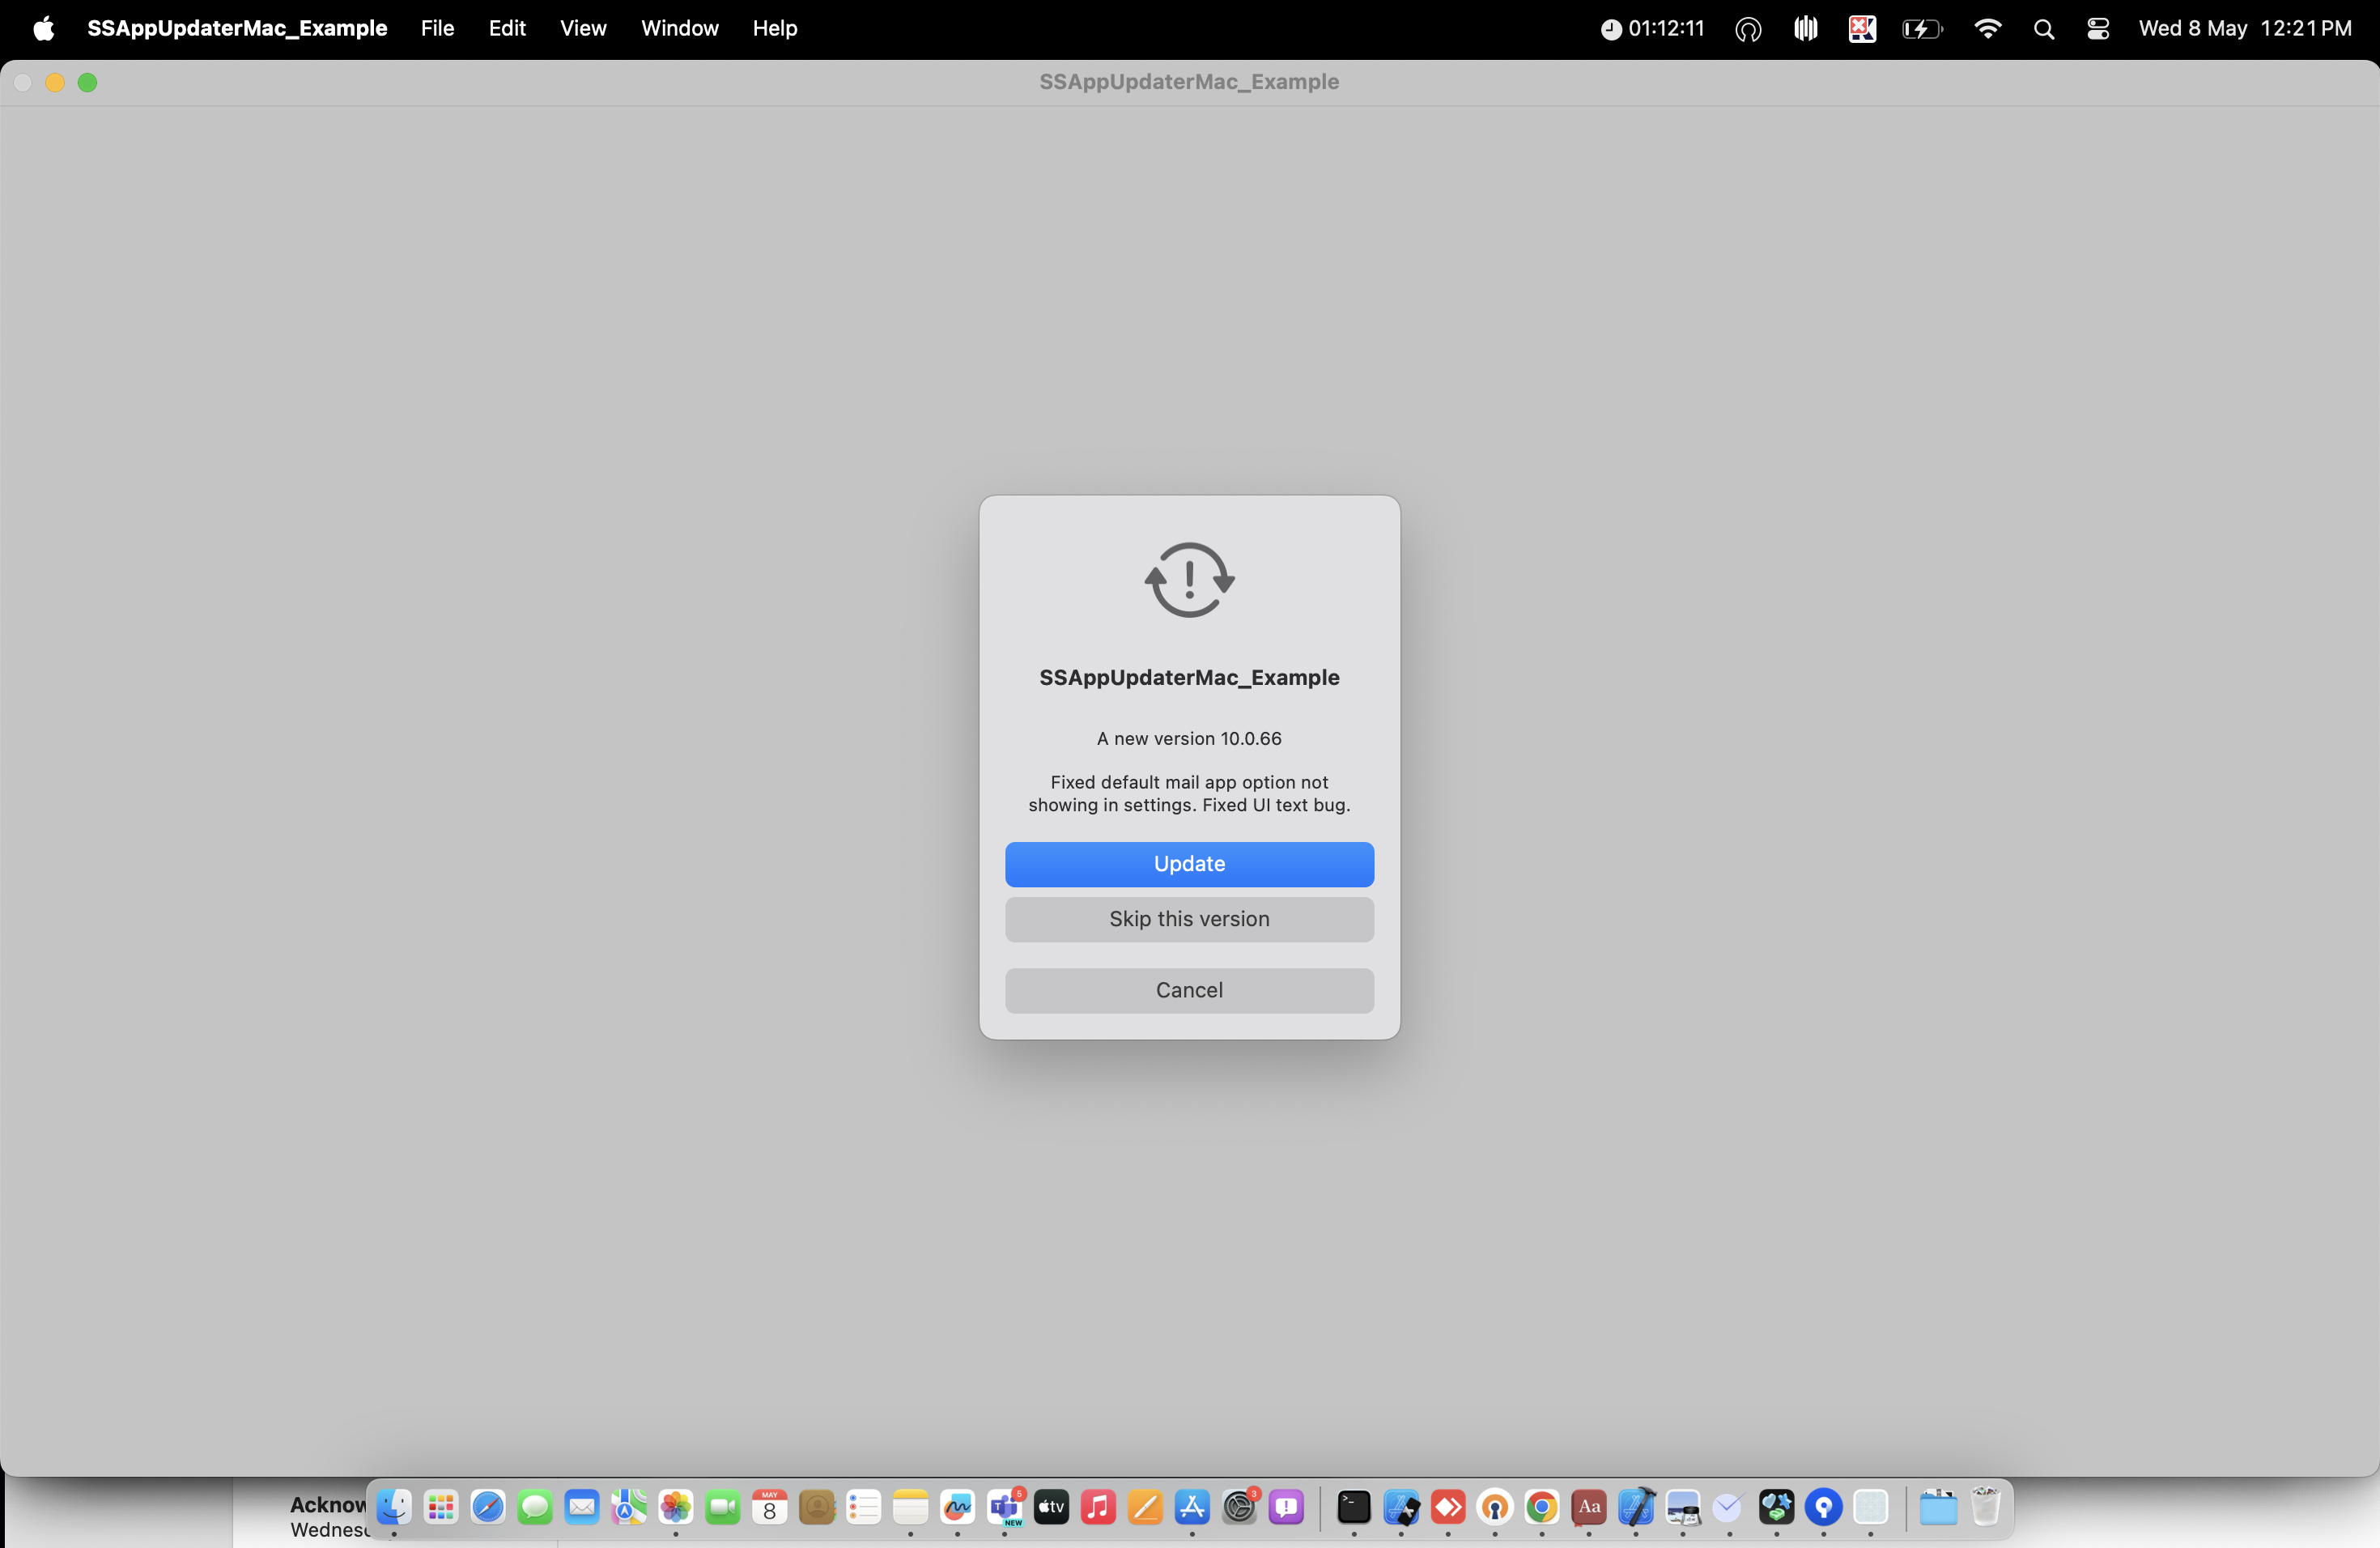Image resolution: width=2380 pixels, height=1548 pixels.
Task: Open Xcode from the Dock
Action: click(x=1635, y=1507)
